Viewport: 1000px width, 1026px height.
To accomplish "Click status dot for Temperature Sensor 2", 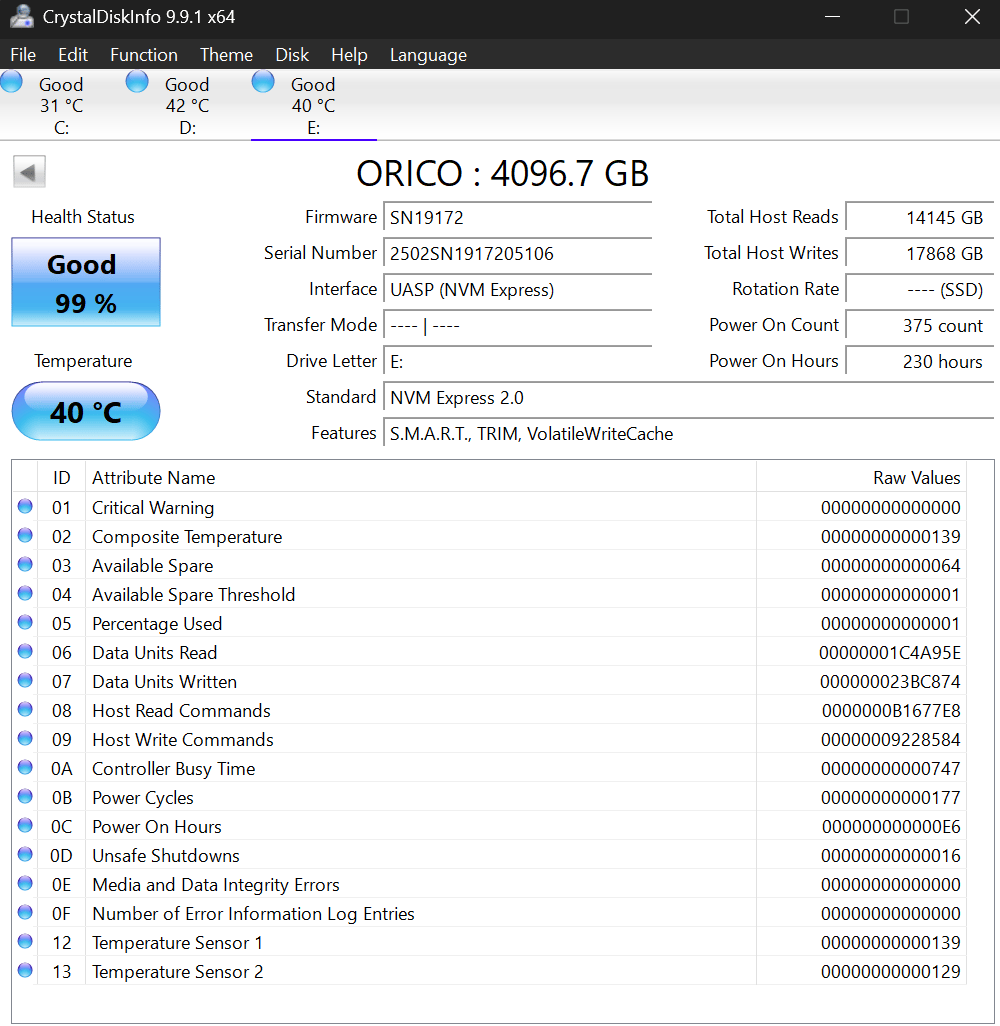I will [x=25, y=970].
